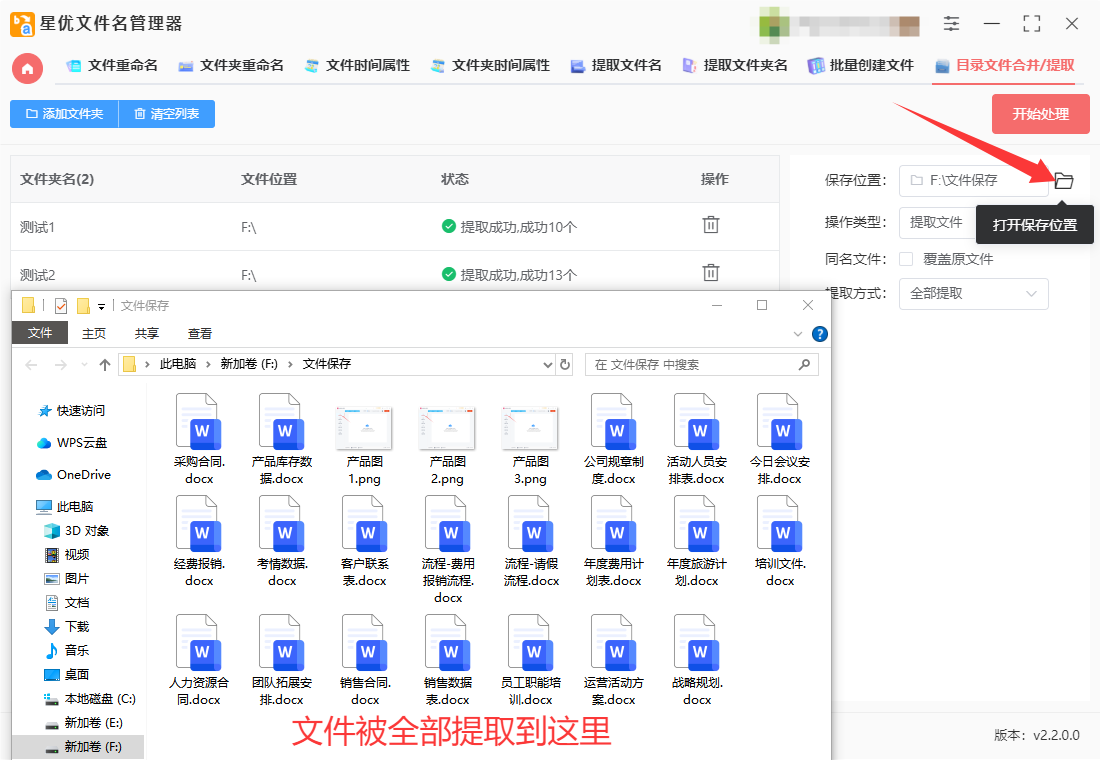This screenshot has height=760, width=1100.
Task: Delete the 测试2 folder row
Action: 711,273
